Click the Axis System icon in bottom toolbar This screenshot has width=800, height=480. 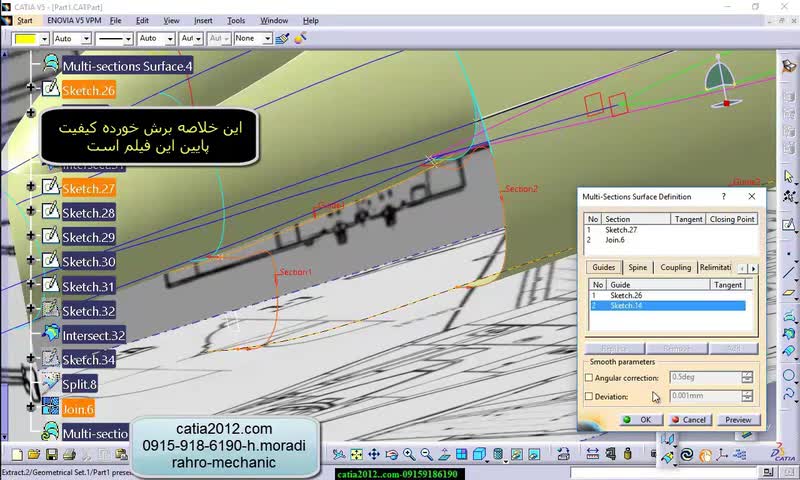(x=722, y=454)
